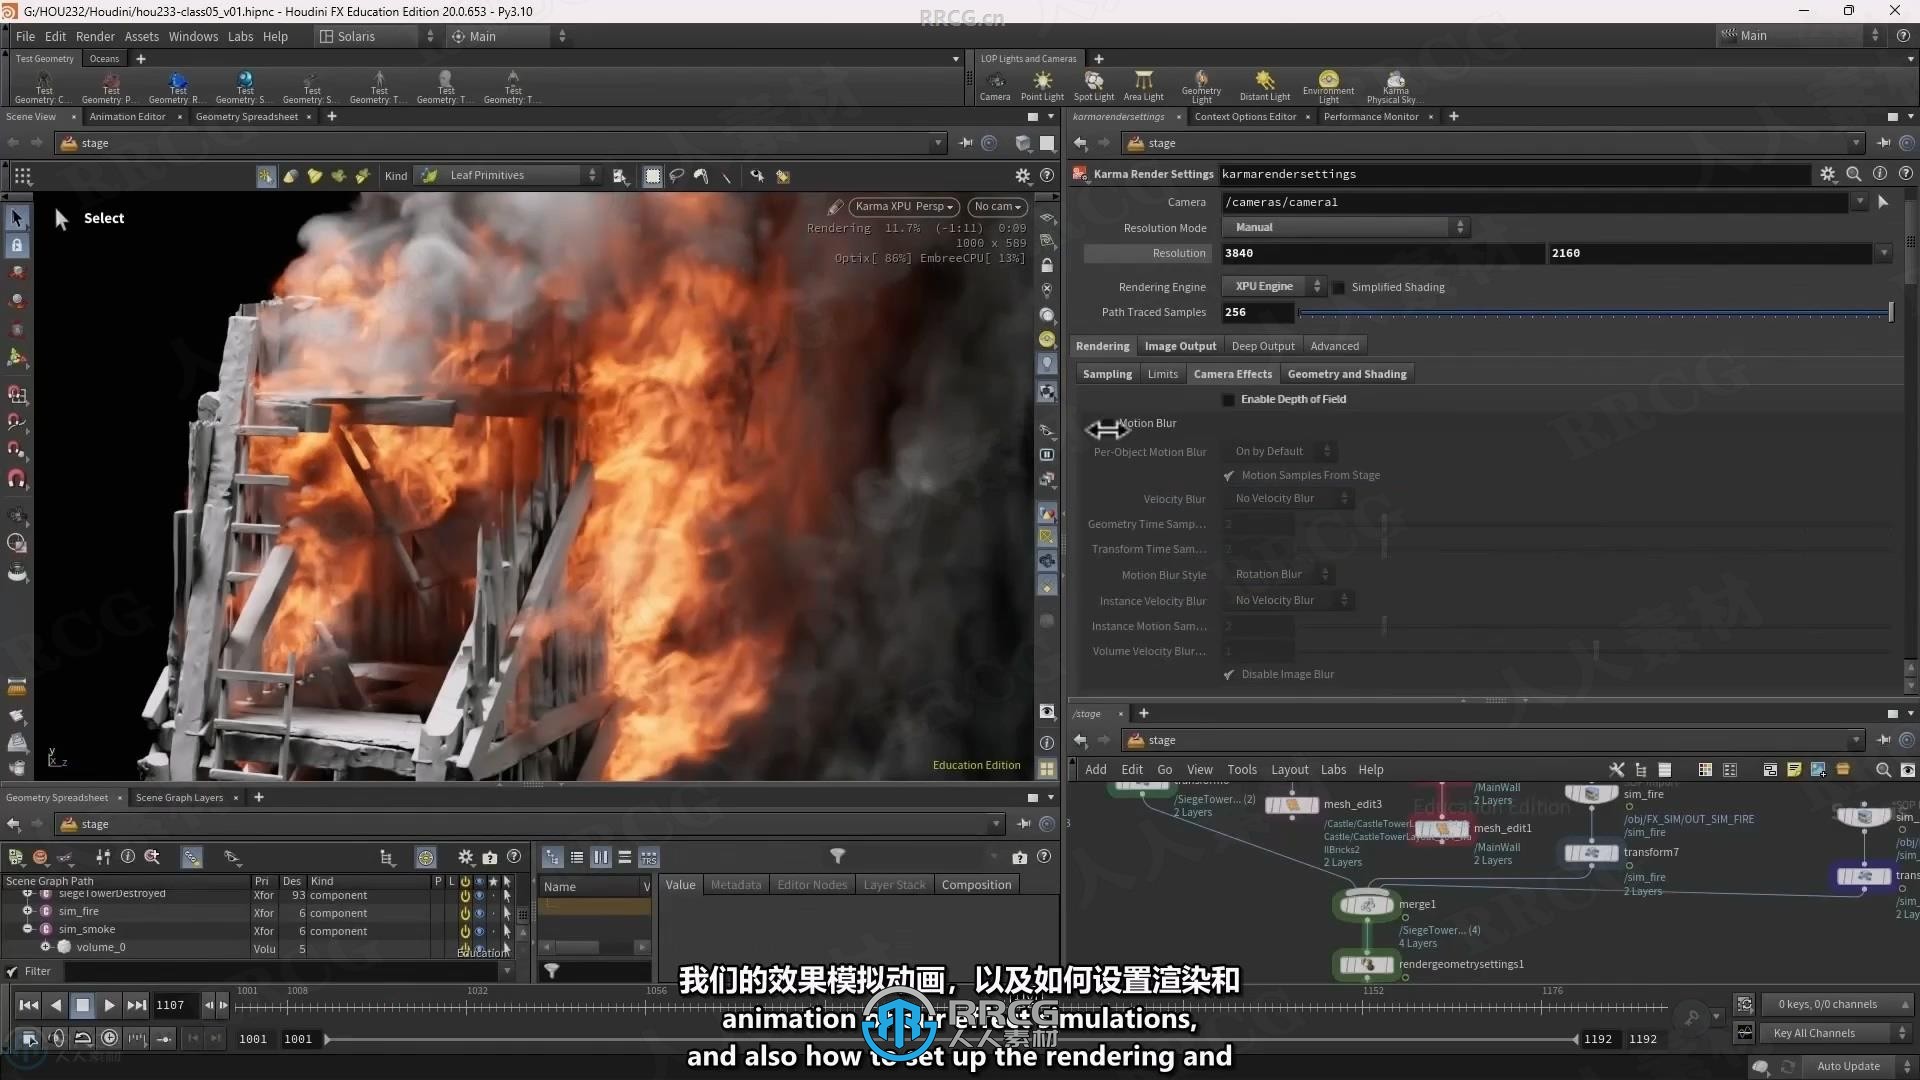Image resolution: width=1920 pixels, height=1080 pixels.
Task: Open the Render menu
Action: point(95,36)
